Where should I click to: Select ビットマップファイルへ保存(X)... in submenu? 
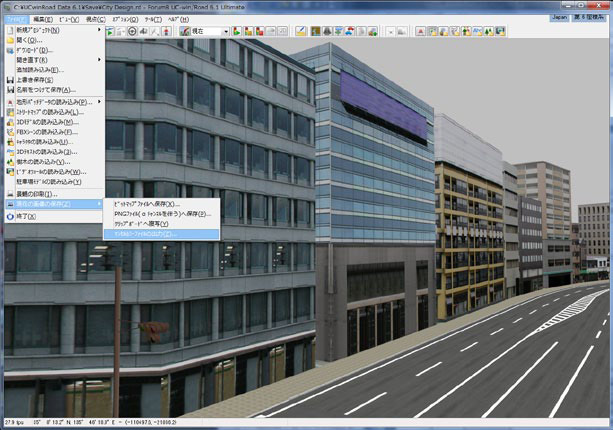pos(161,204)
